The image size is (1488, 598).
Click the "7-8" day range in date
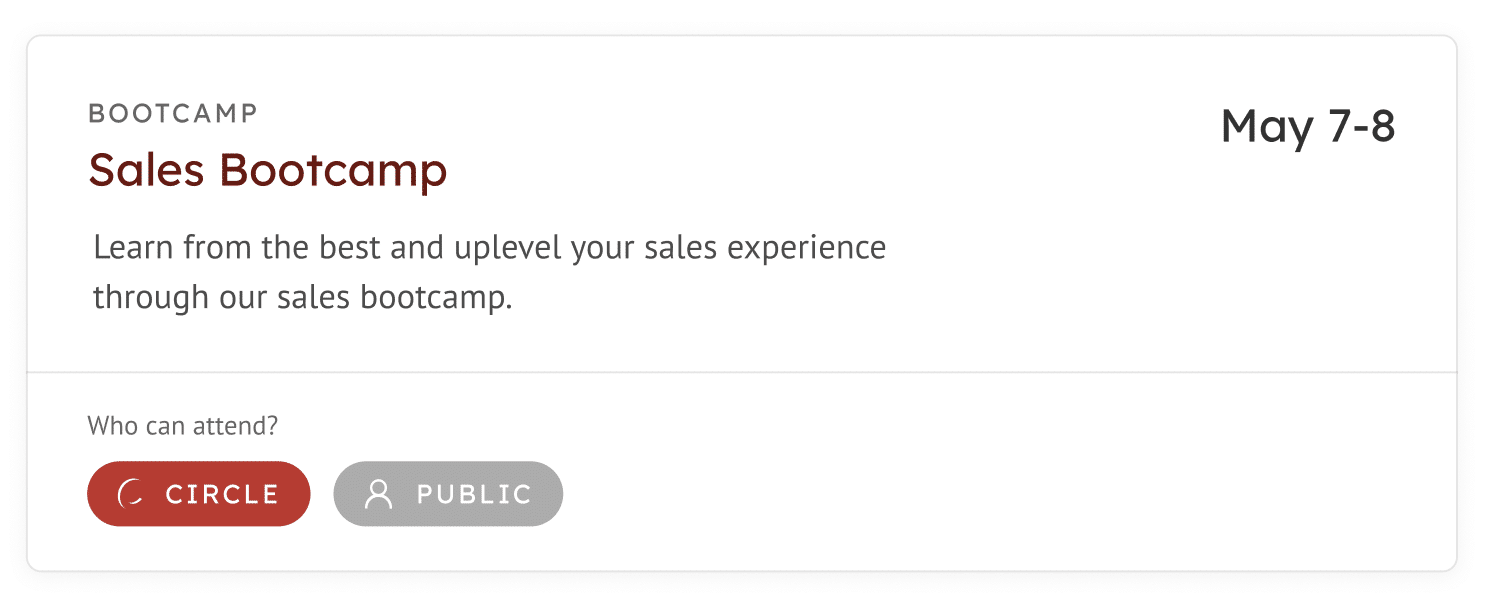click(x=1360, y=127)
